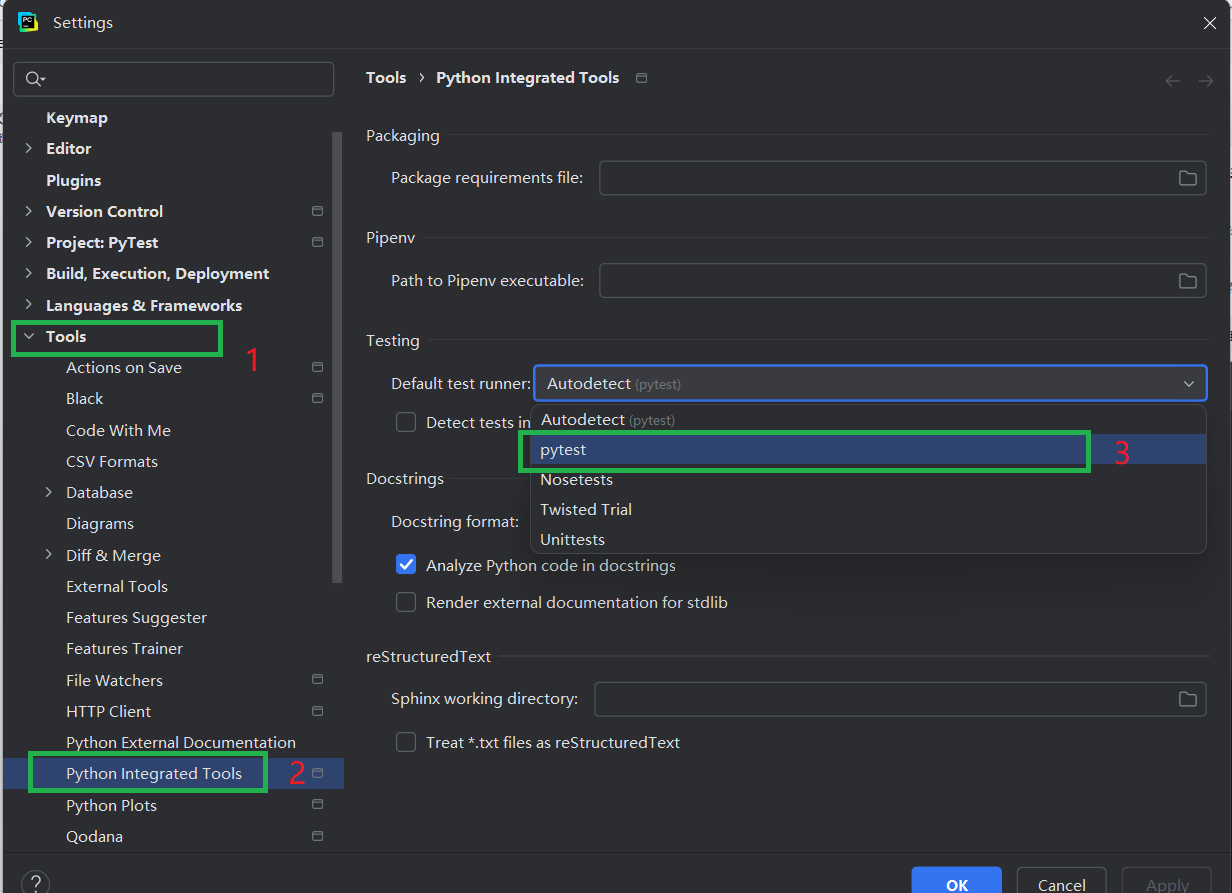This screenshot has width=1232, height=893.
Task: Select Nosetests from the test runner list
Action: coord(868,480)
